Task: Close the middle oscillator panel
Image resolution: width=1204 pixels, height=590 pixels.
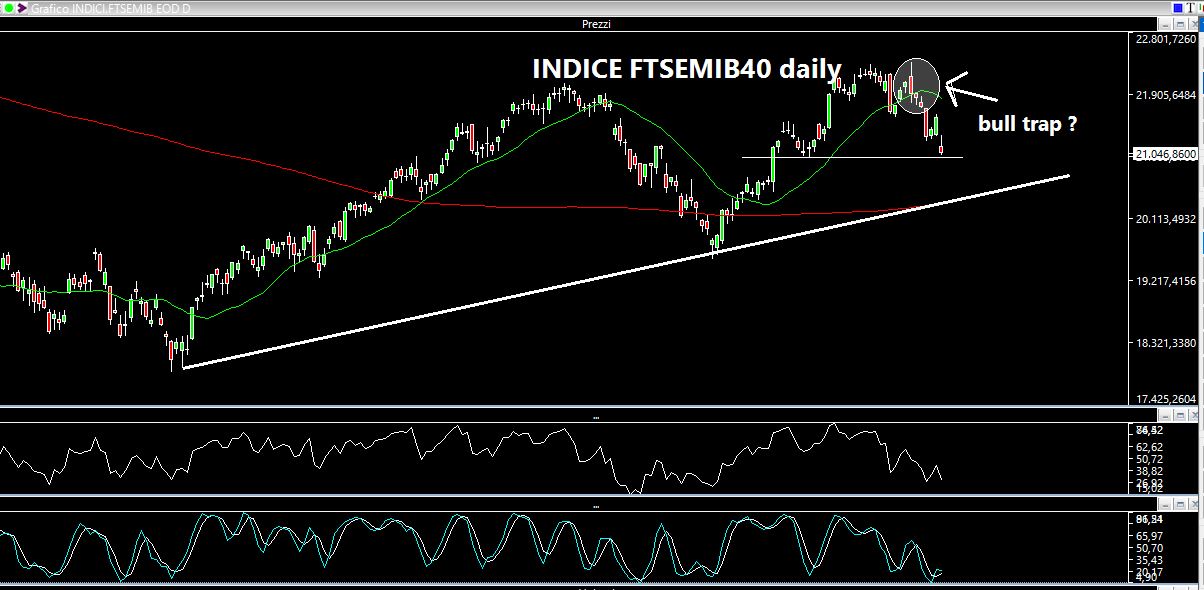Action: pos(1195,416)
